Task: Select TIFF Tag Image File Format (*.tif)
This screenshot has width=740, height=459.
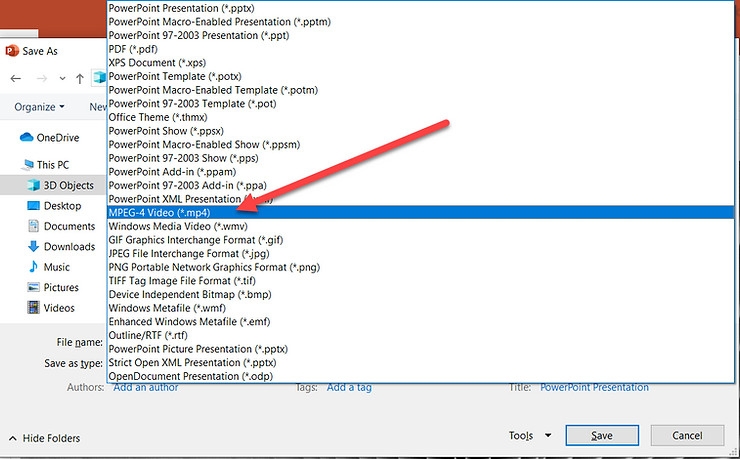Action: pyautogui.click(x=420, y=281)
